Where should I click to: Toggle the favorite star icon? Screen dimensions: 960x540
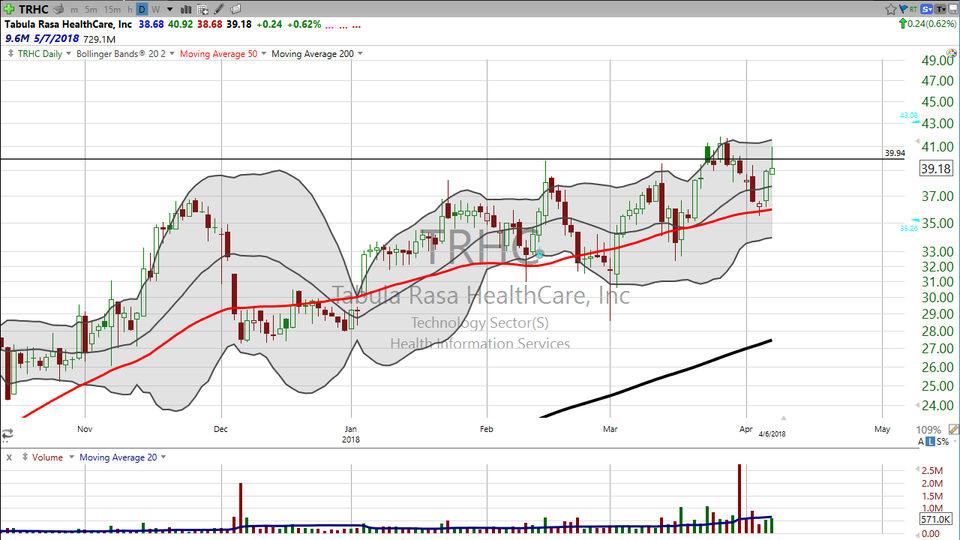click(891, 9)
